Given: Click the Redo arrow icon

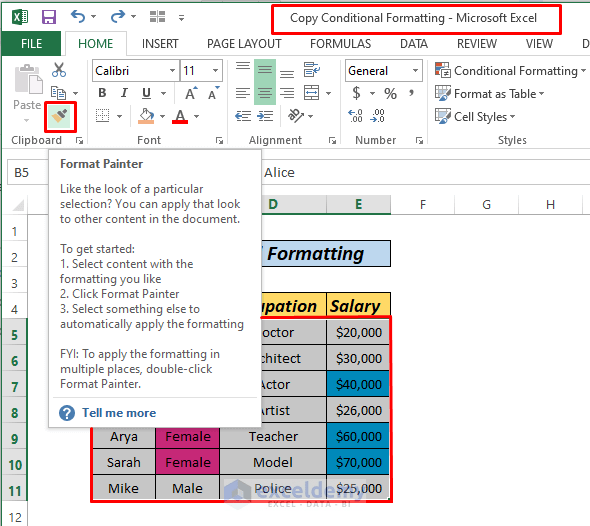Looking at the screenshot, I should (x=118, y=17).
